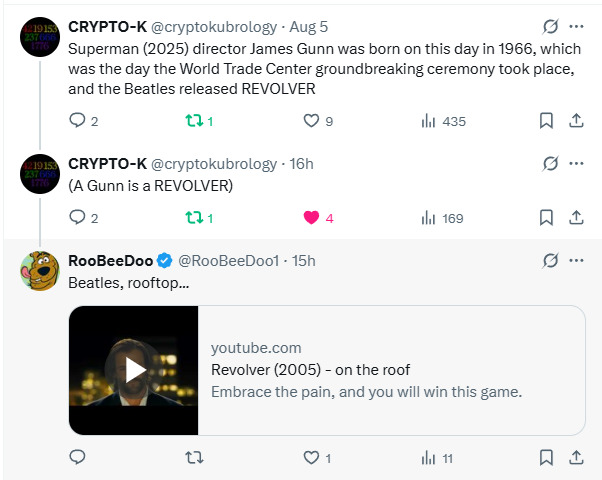Reply to RooBeeDoo's Beatles rooftop tweet
Viewport: 602px width, 480px height.
78,458
